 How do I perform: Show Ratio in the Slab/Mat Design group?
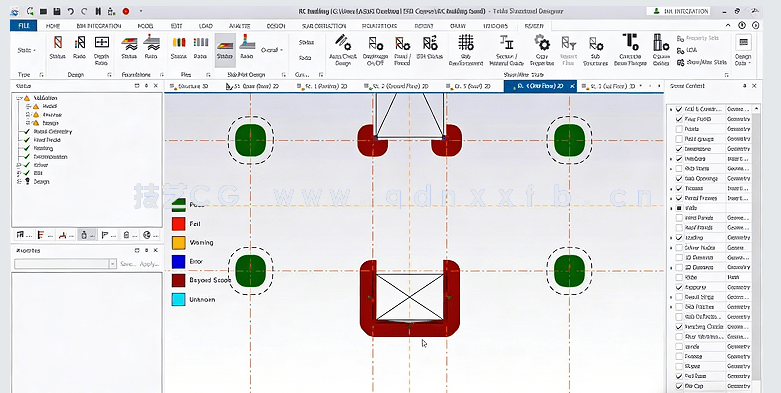pyautogui.click(x=247, y=47)
